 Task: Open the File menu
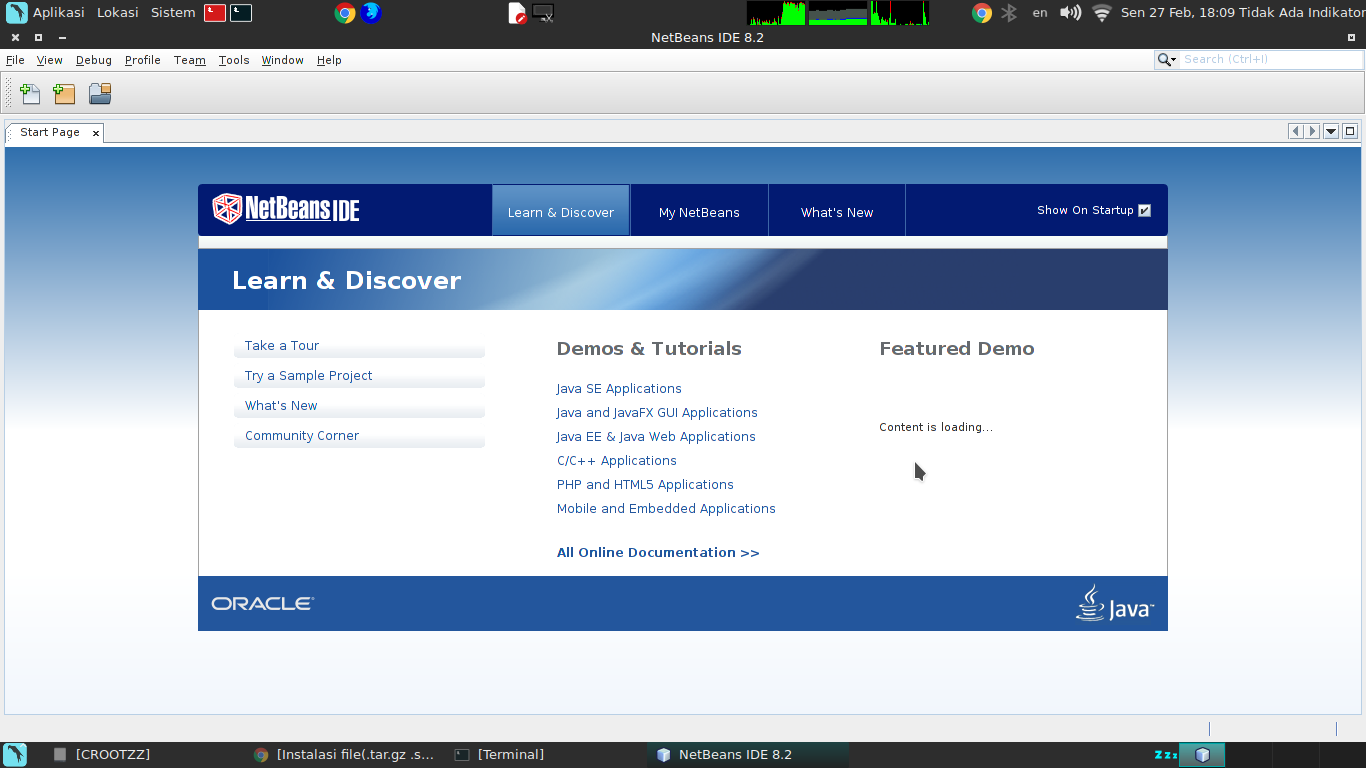coord(15,60)
